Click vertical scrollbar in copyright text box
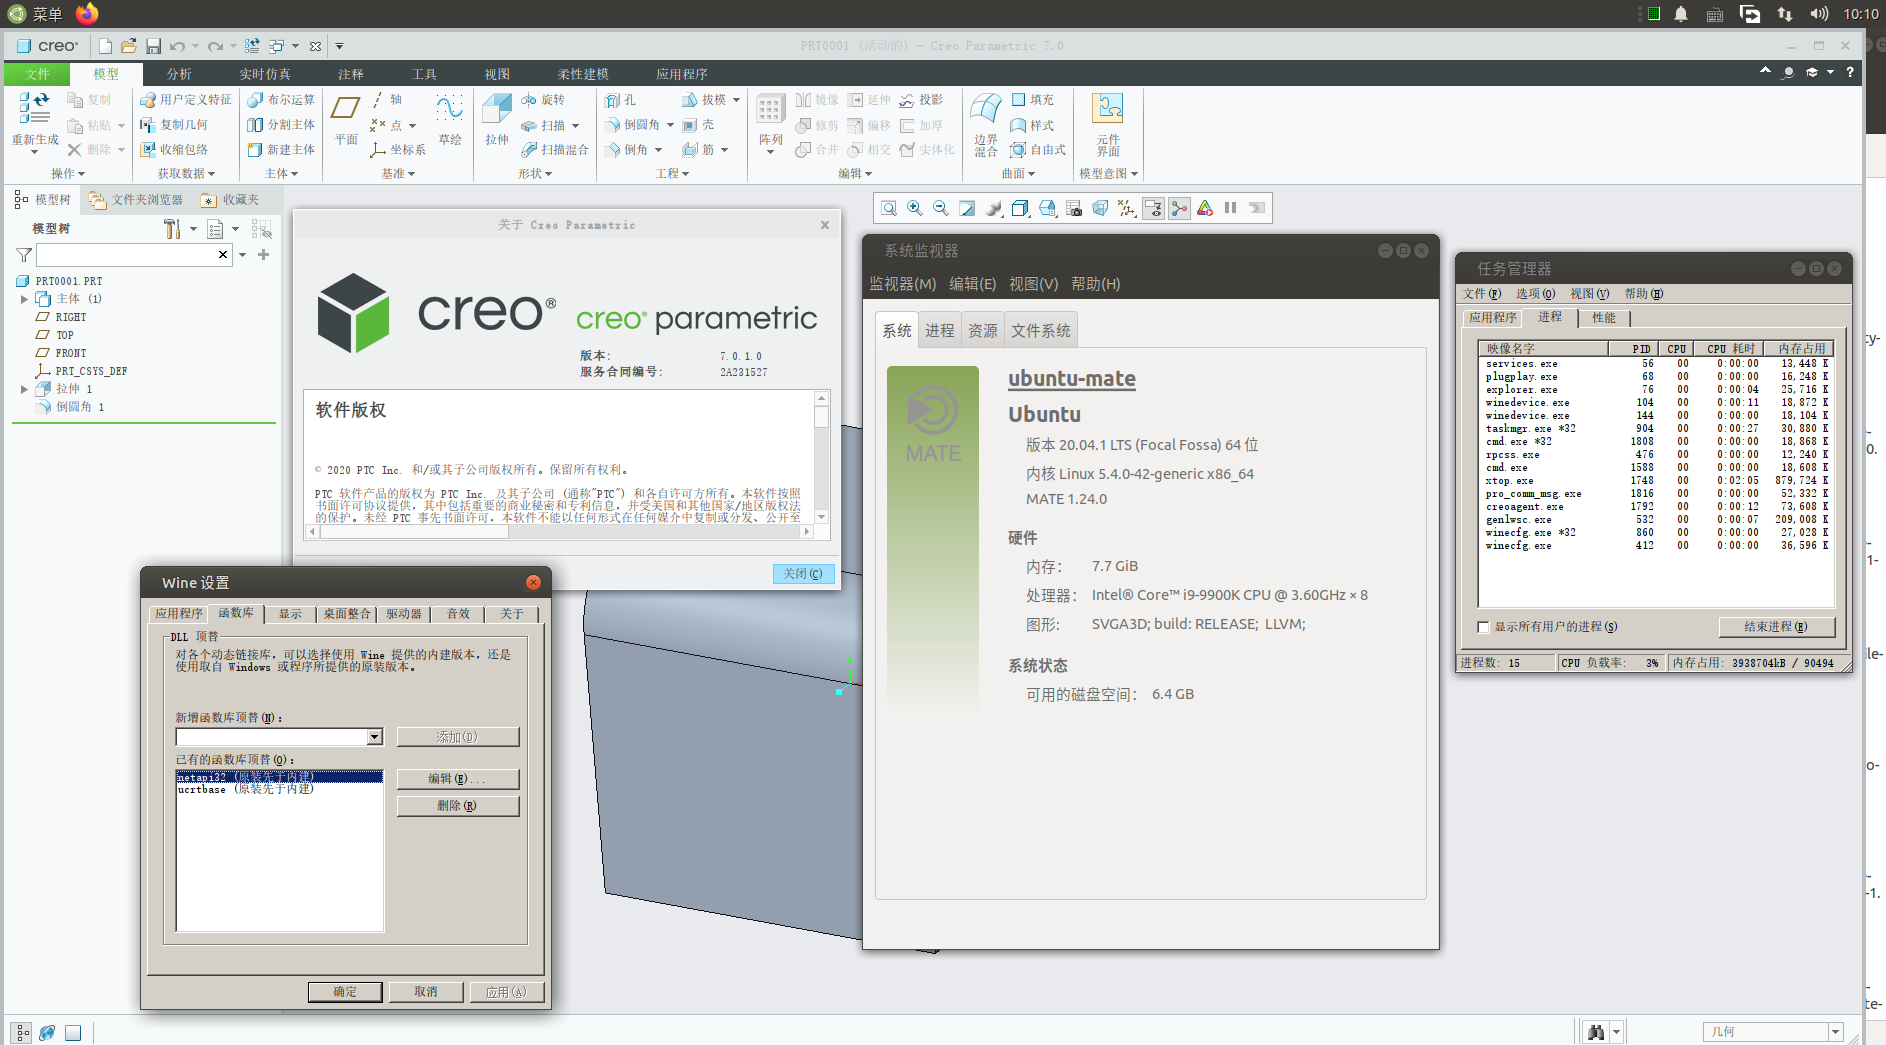The height and width of the screenshot is (1045, 1886). 822,456
